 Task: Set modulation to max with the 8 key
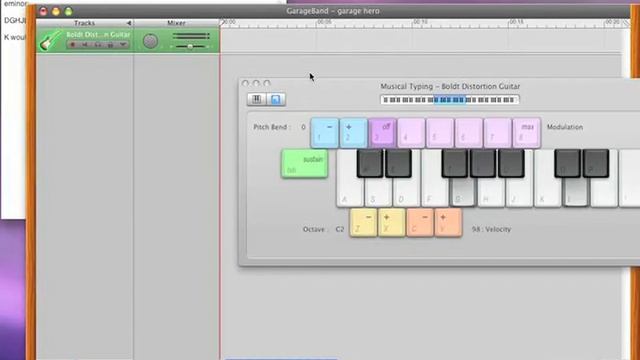click(527, 133)
